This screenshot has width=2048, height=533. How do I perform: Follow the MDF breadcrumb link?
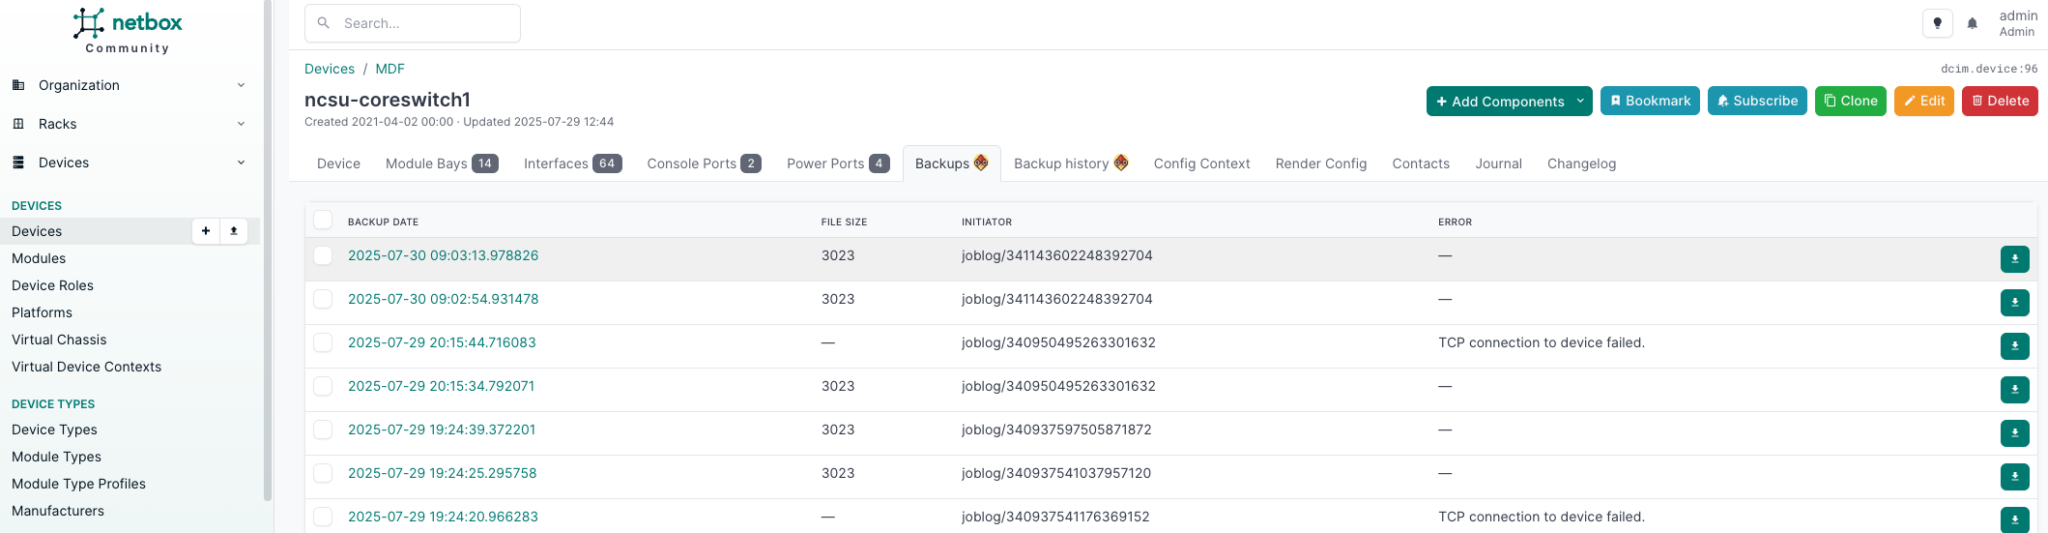click(x=390, y=69)
